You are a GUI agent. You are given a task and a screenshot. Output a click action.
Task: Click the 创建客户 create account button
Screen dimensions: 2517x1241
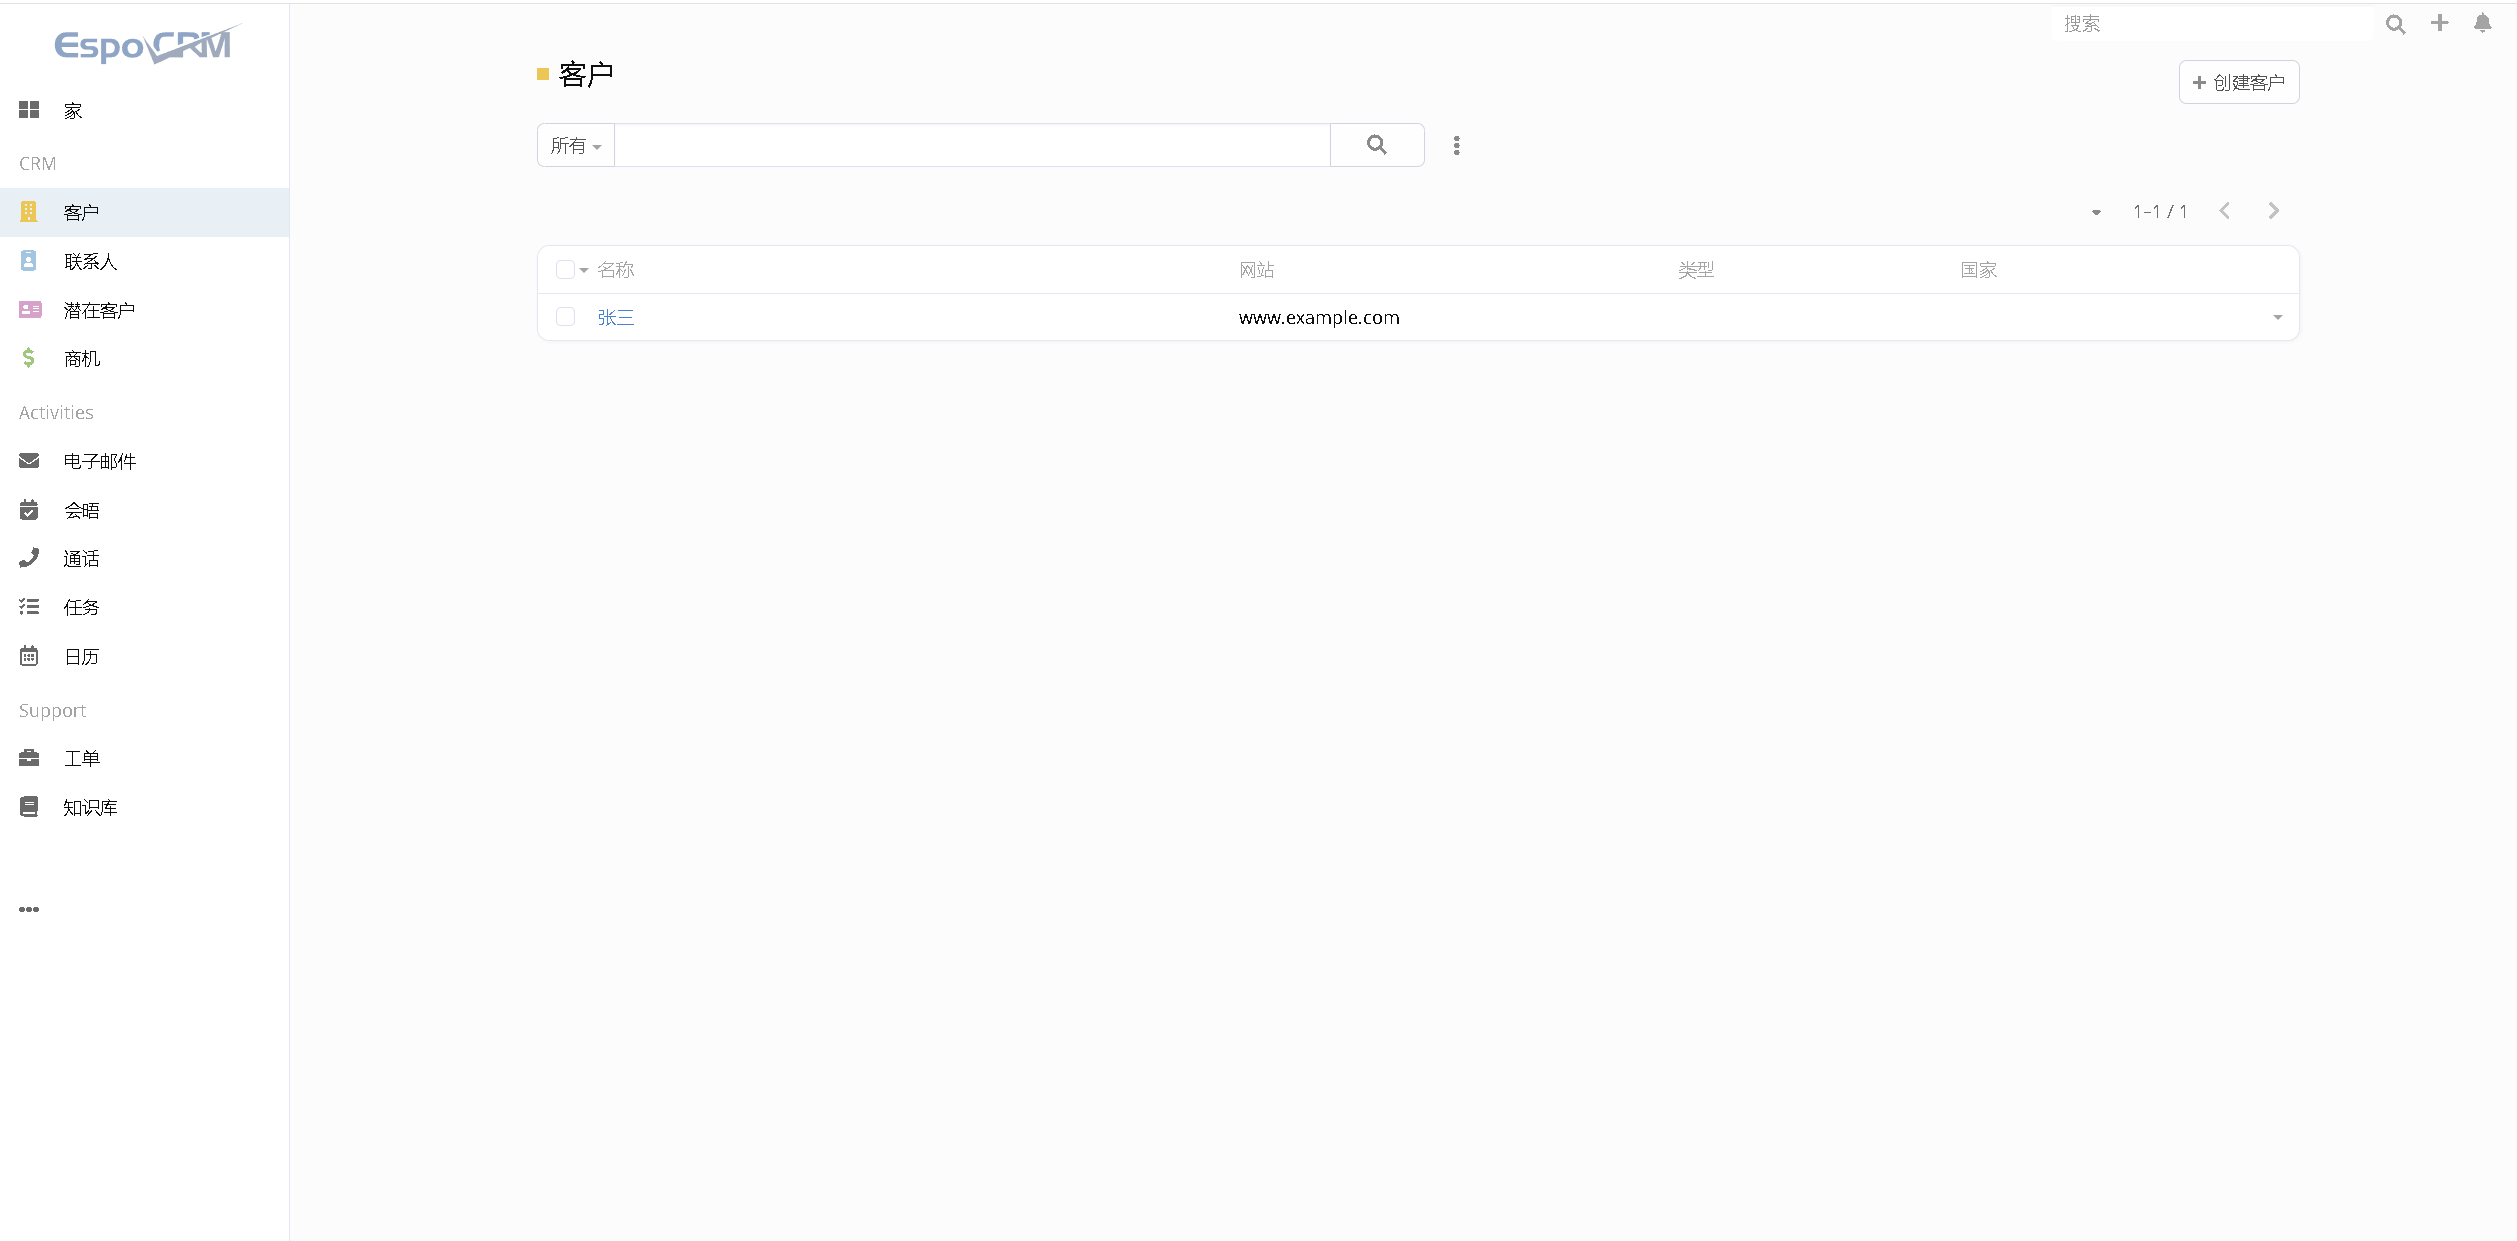tap(2238, 82)
